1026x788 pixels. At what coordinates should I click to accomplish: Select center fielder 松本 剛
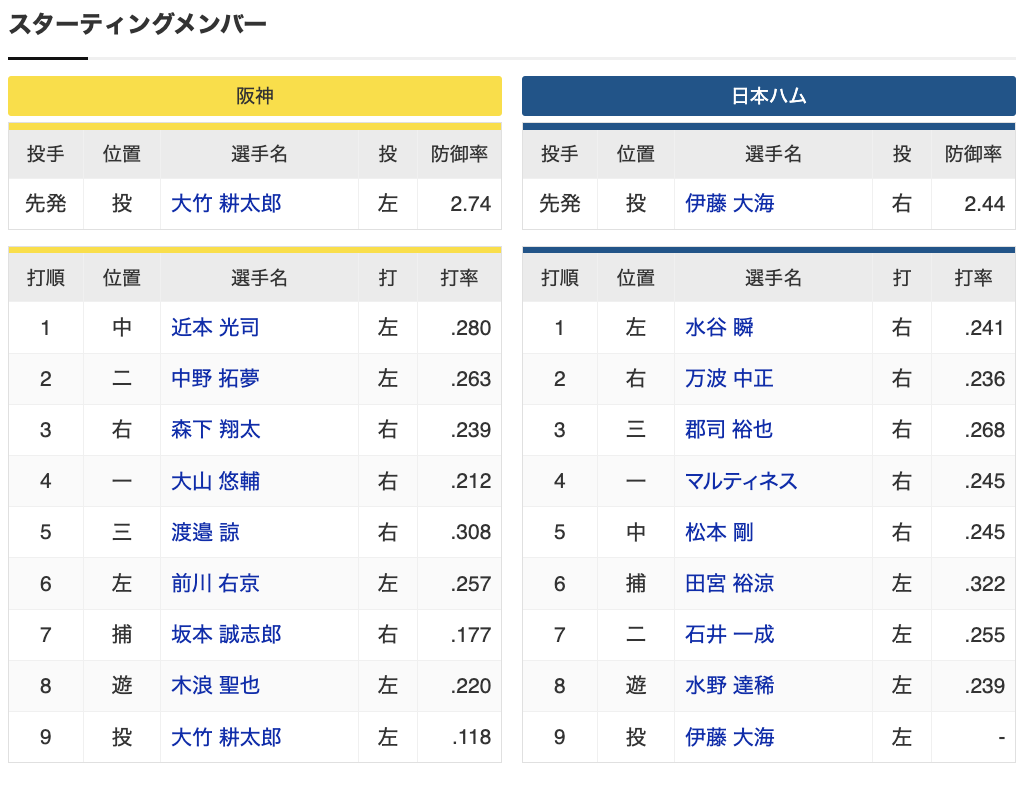[x=718, y=532]
